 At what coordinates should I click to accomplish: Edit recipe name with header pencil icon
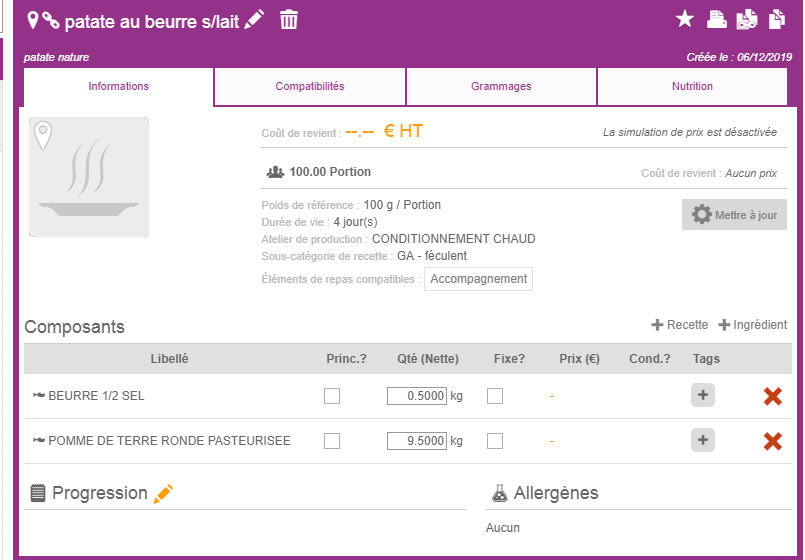[x=254, y=20]
